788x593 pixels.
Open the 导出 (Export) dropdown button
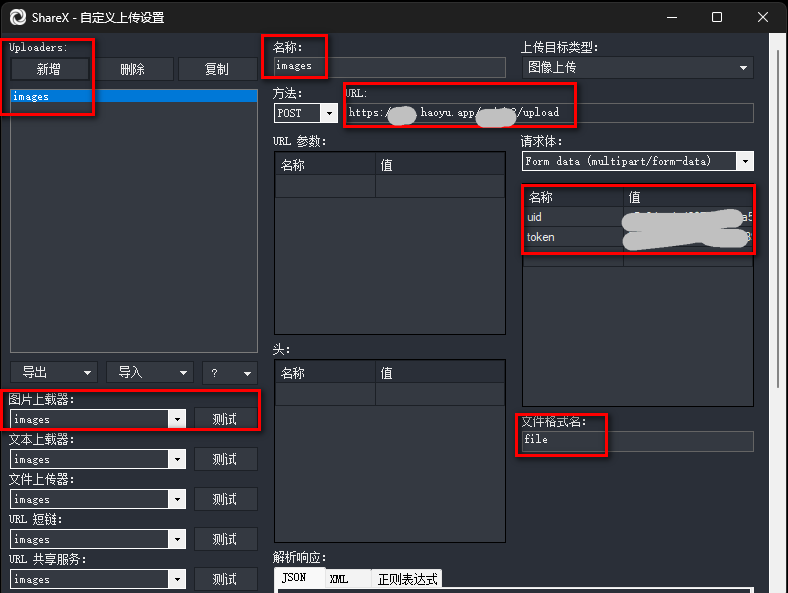click(x=54, y=372)
